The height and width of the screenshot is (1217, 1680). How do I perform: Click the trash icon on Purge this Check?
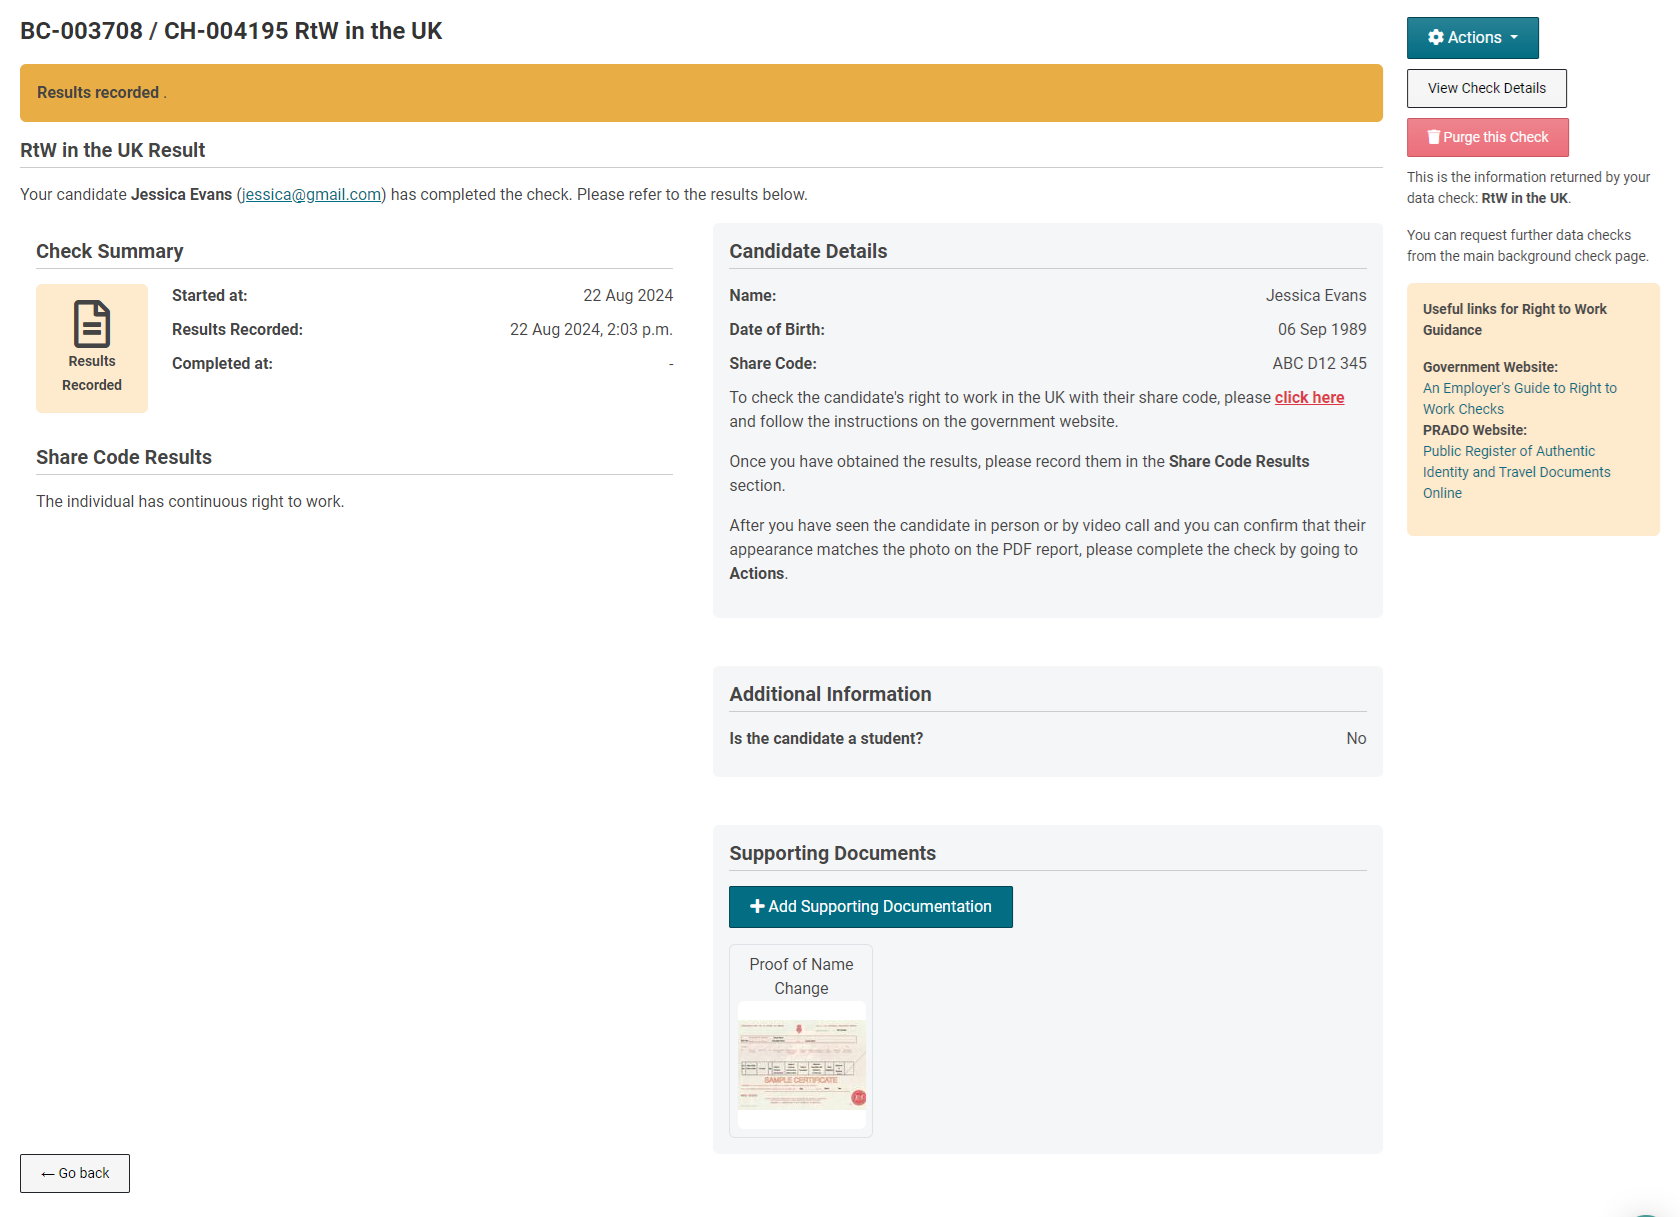(x=1433, y=138)
